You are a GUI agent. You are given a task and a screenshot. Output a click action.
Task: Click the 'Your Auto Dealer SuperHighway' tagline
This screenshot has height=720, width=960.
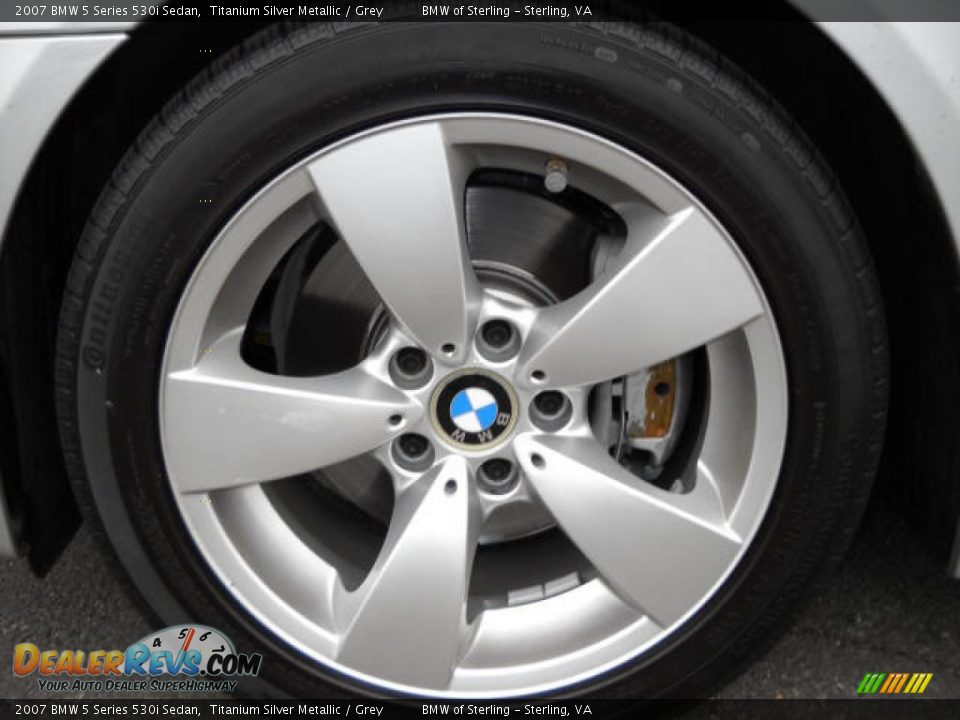click(x=137, y=686)
